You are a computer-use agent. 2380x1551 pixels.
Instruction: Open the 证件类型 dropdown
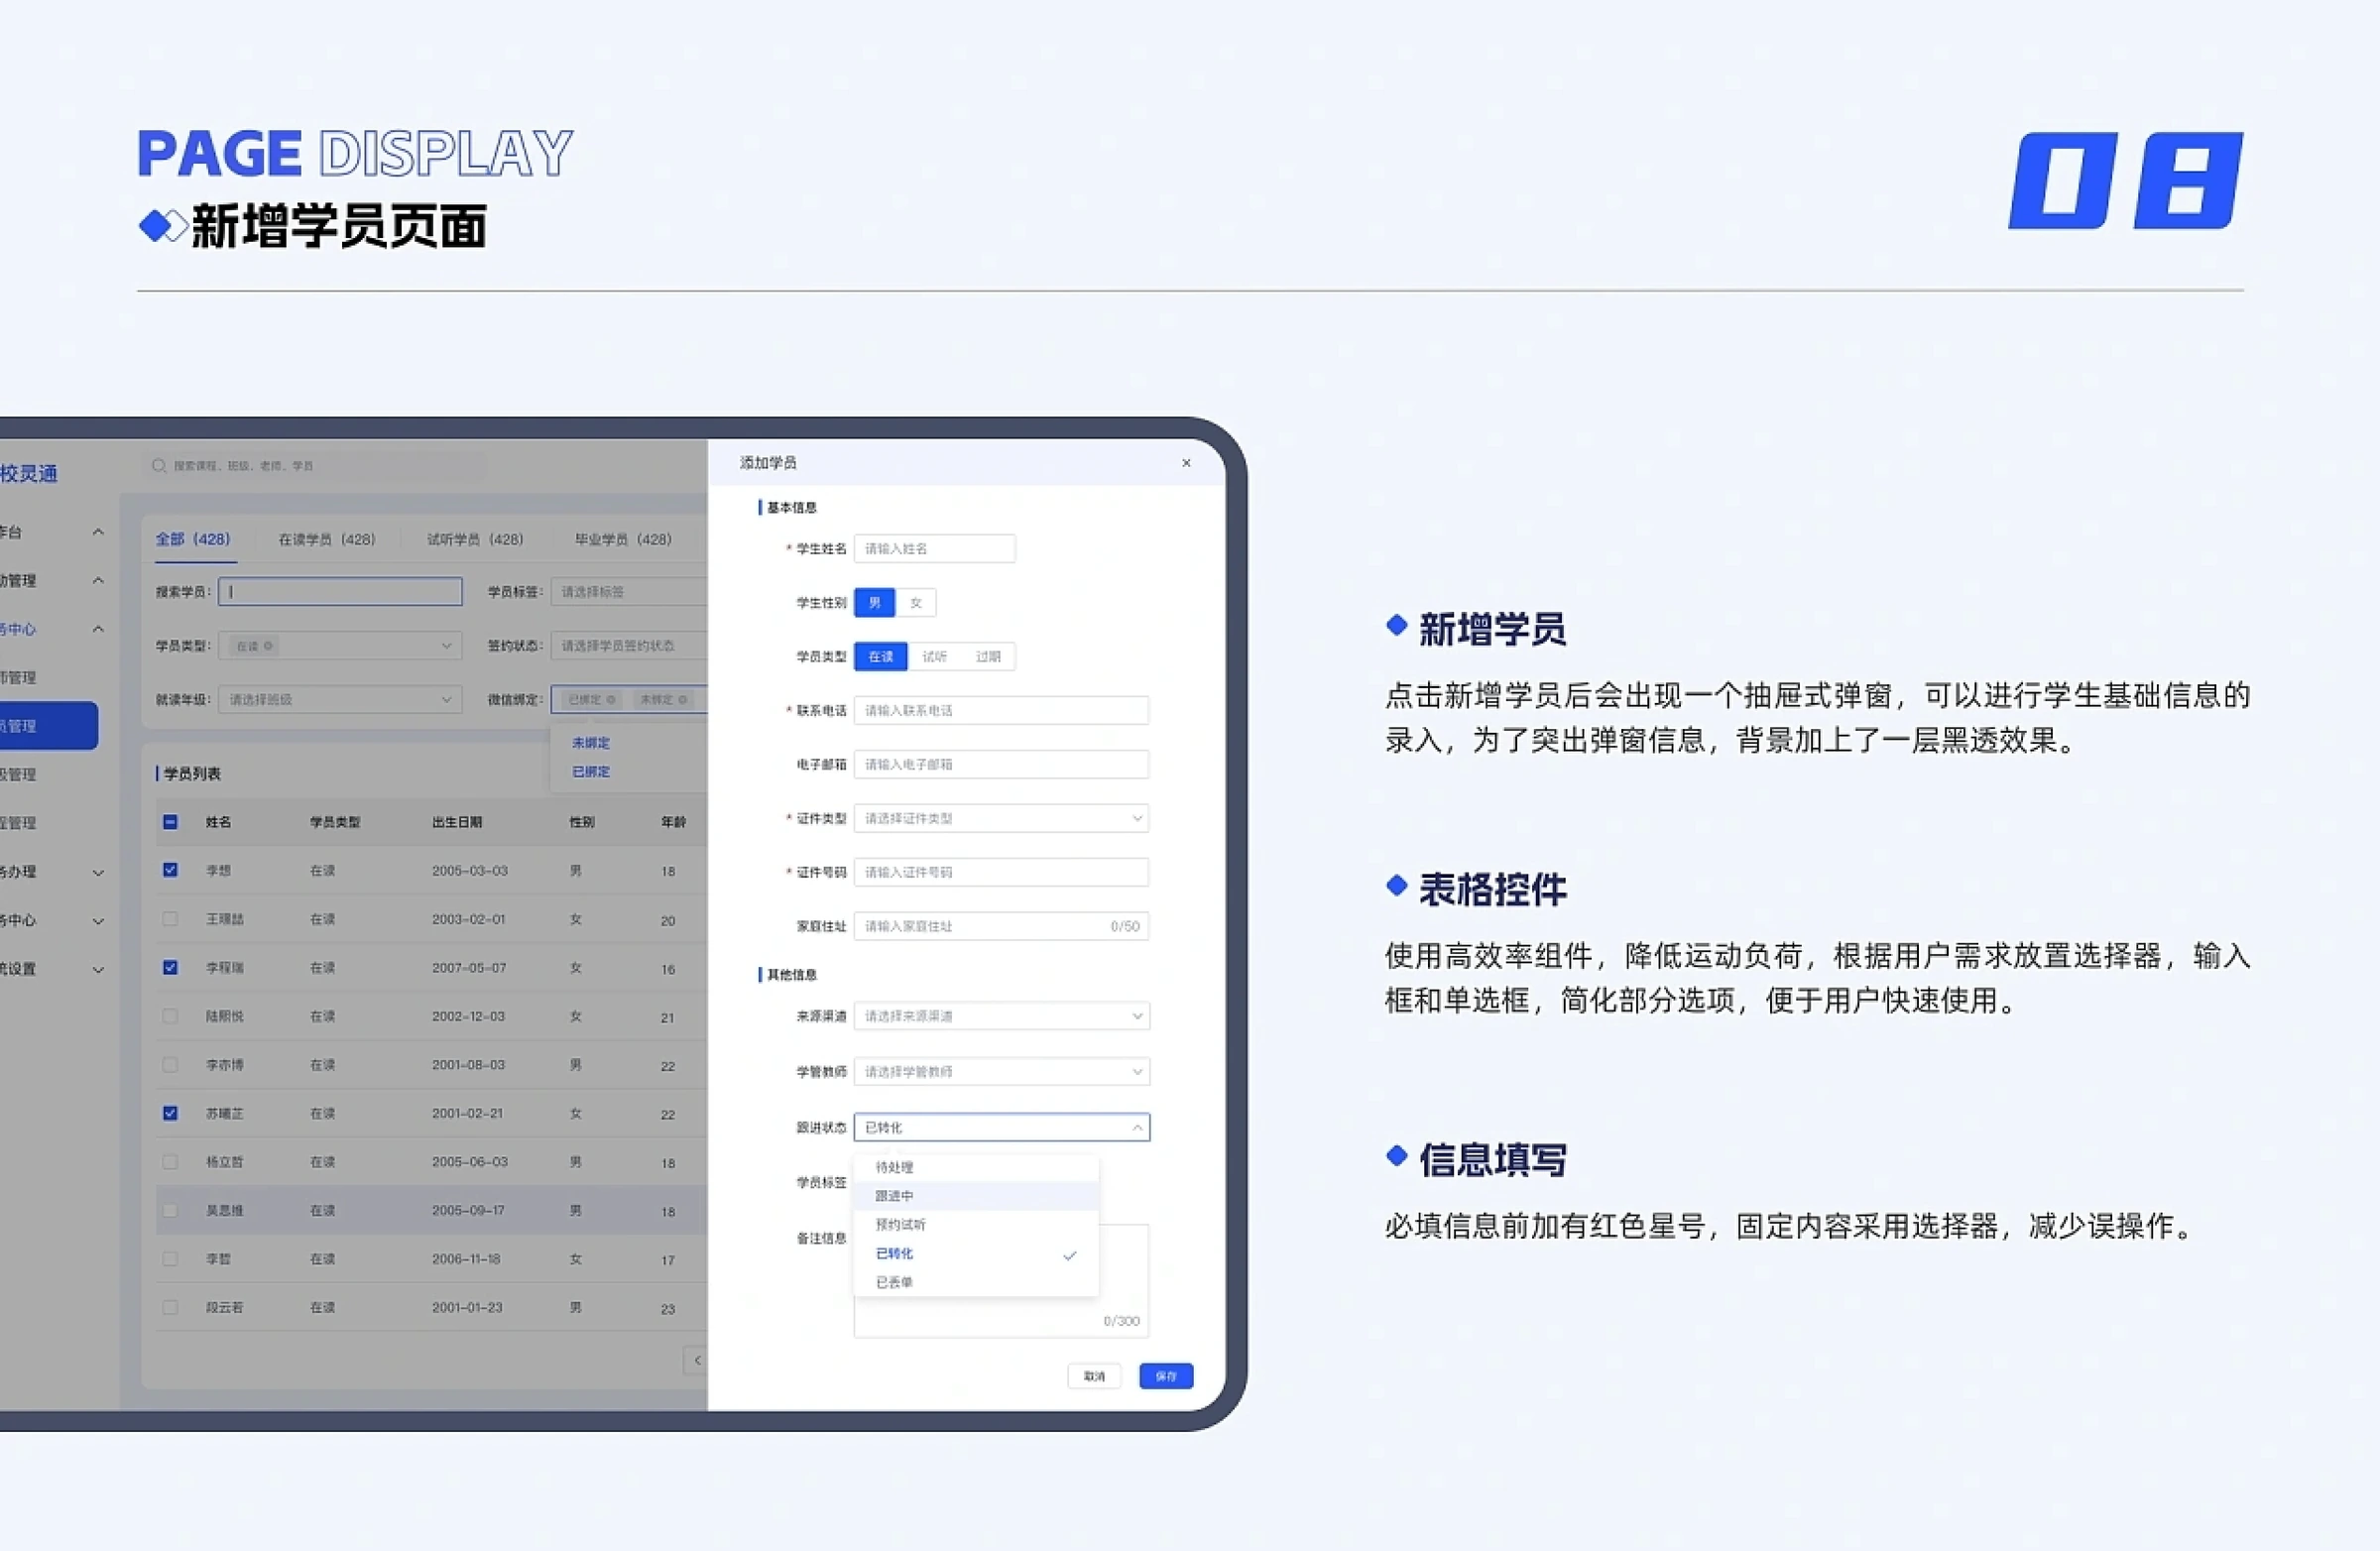coord(1001,819)
